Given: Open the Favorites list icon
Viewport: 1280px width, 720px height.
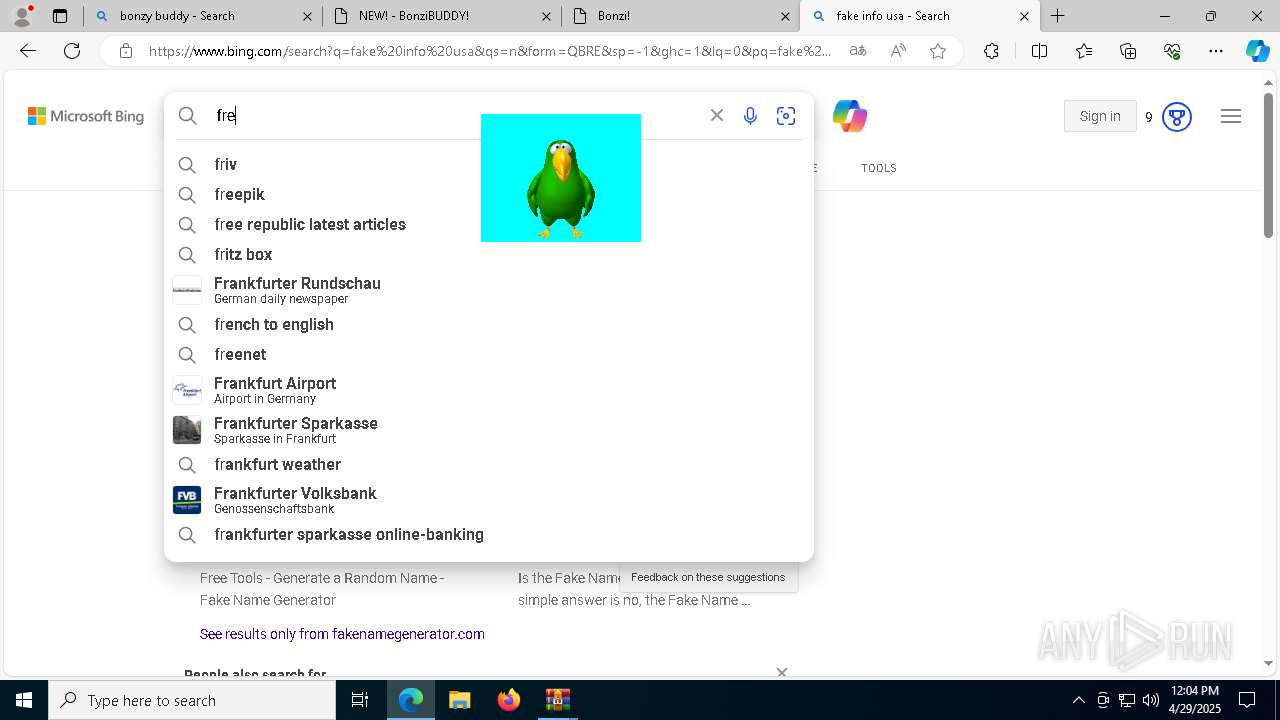Looking at the screenshot, I should tap(1084, 51).
